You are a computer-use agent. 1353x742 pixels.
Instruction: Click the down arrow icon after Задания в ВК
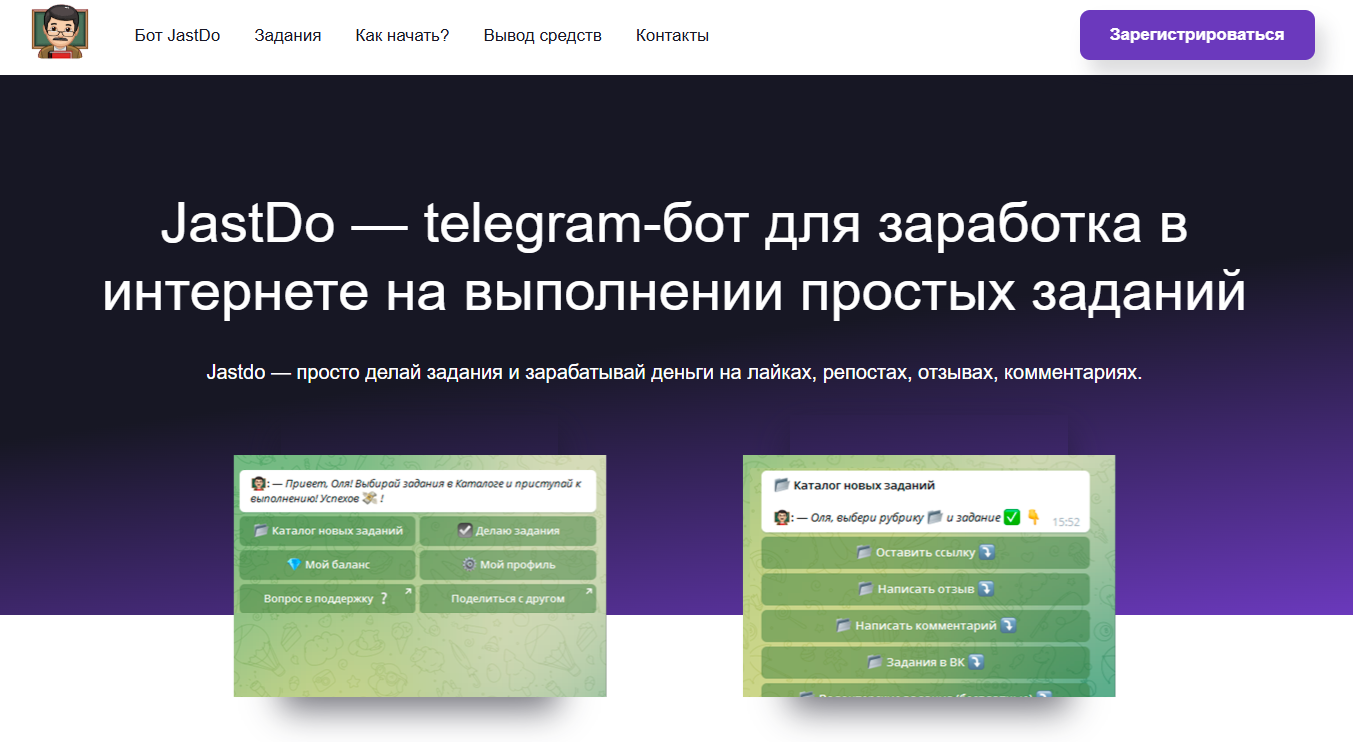pyautogui.click(x=977, y=662)
